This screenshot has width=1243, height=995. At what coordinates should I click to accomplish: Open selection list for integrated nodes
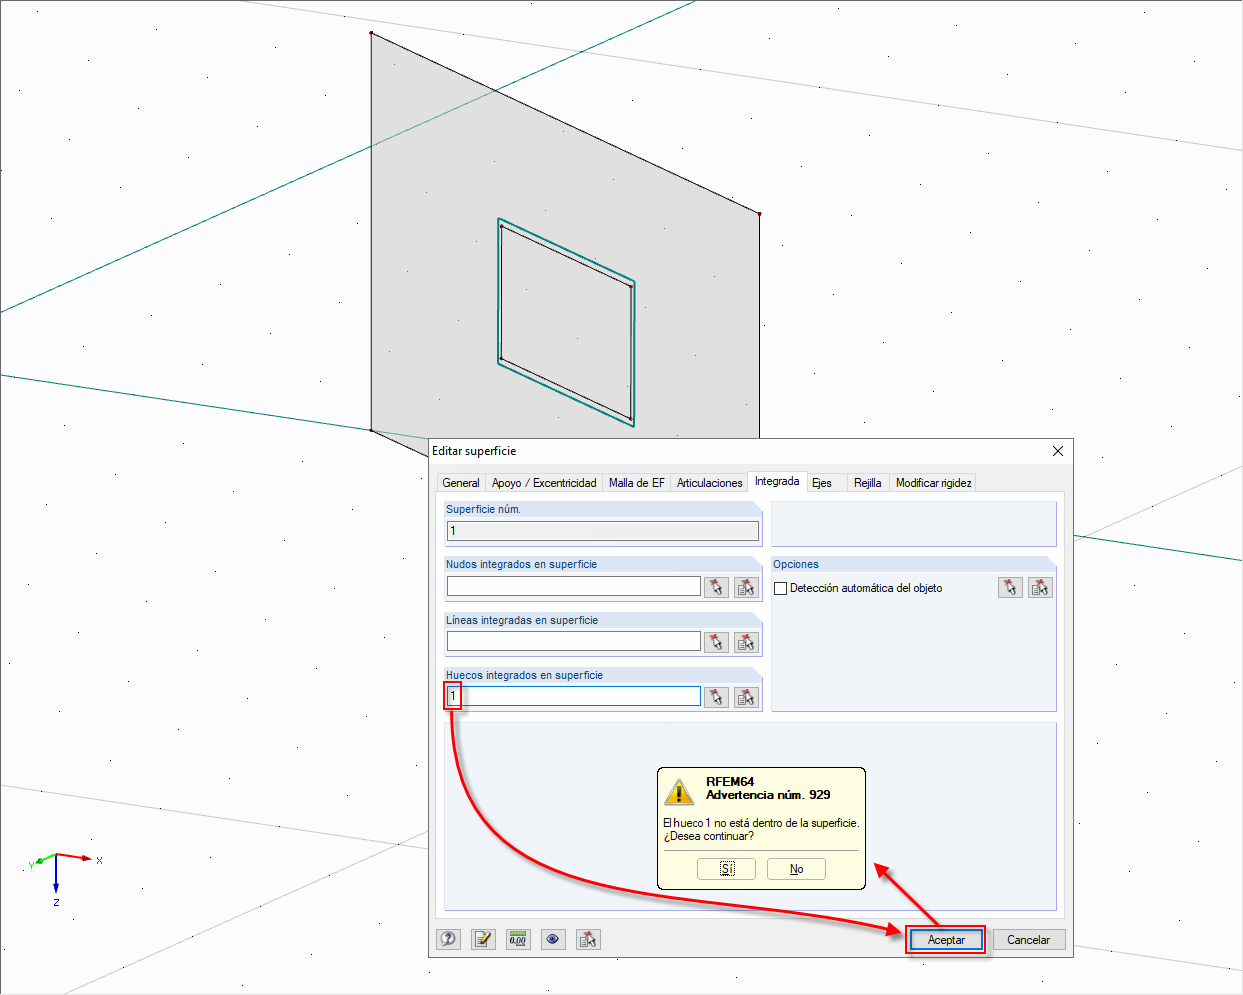[x=746, y=587]
